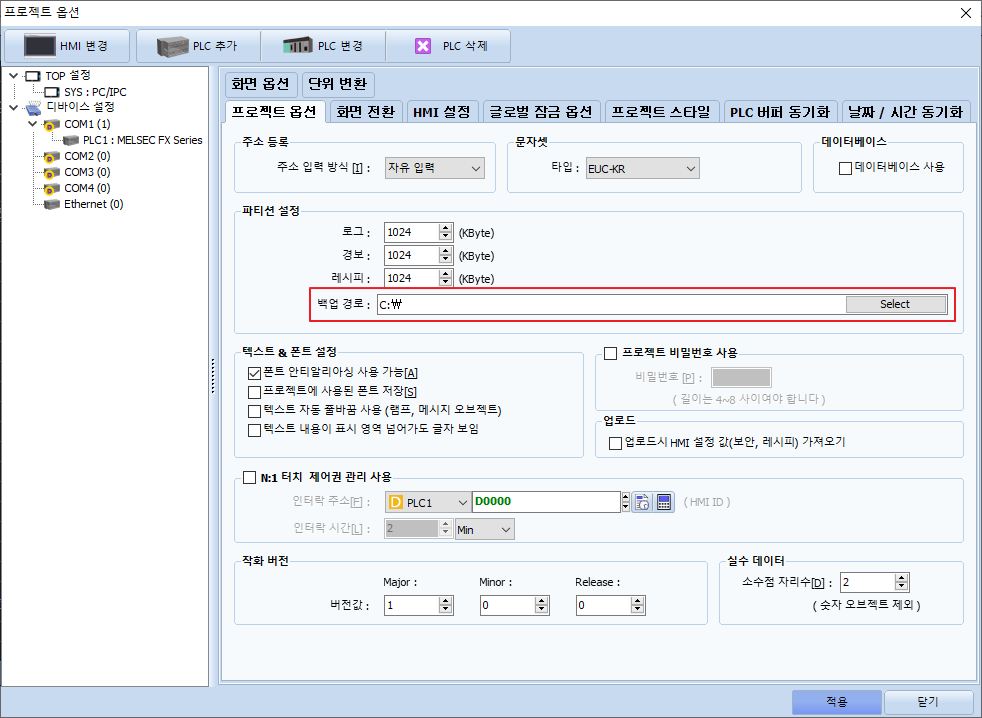982x718 pixels.
Task: Open the 주소 입력 방식 dropdown
Action: pyautogui.click(x=435, y=169)
